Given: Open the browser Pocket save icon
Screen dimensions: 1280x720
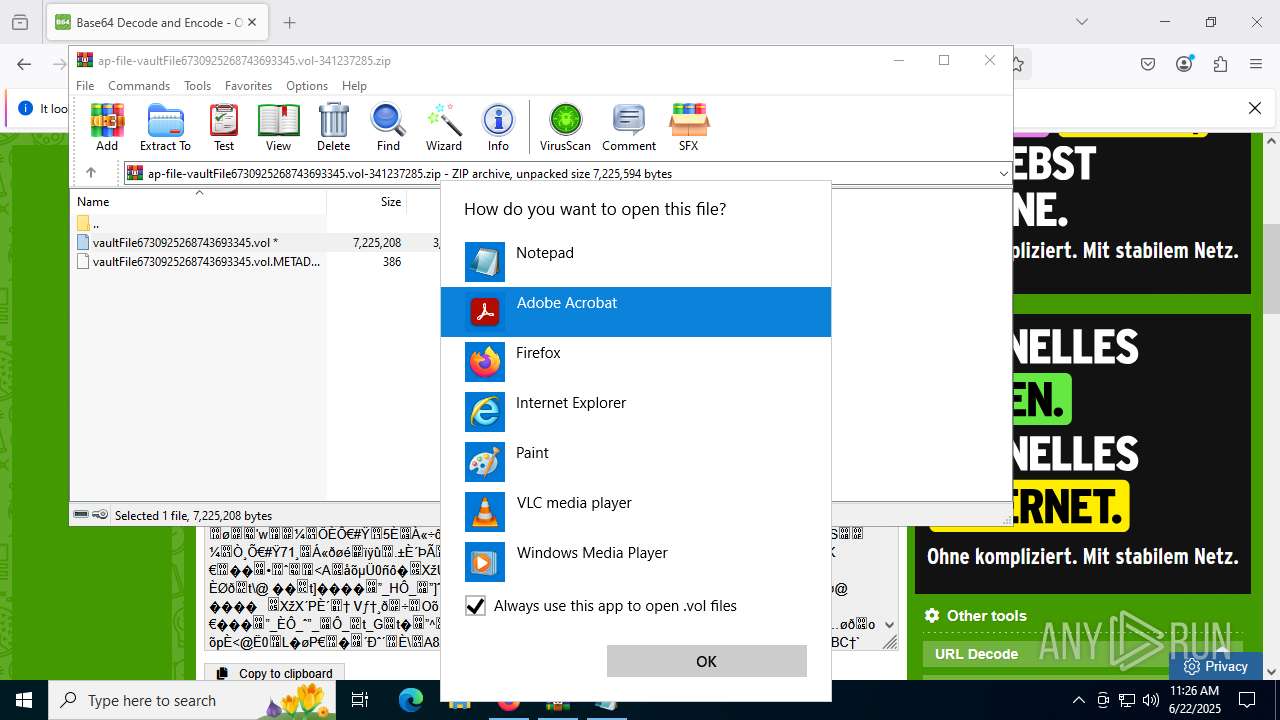Looking at the screenshot, I should click(x=1148, y=64).
